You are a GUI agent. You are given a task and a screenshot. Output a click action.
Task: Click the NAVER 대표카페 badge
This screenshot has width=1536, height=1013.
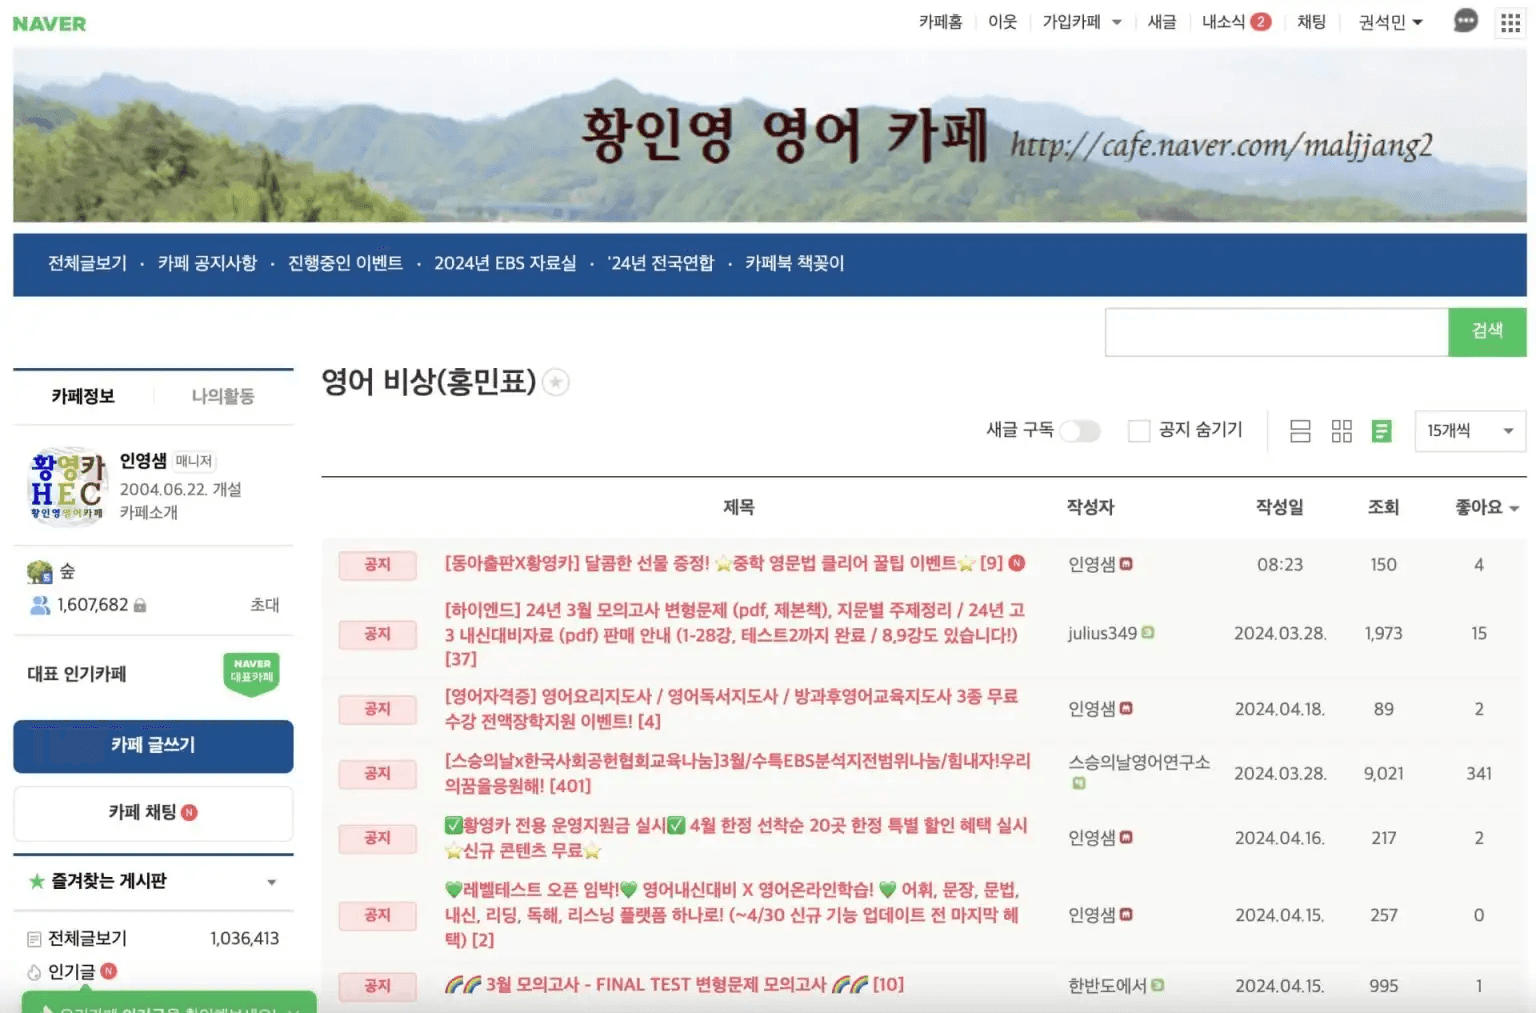[251, 673]
